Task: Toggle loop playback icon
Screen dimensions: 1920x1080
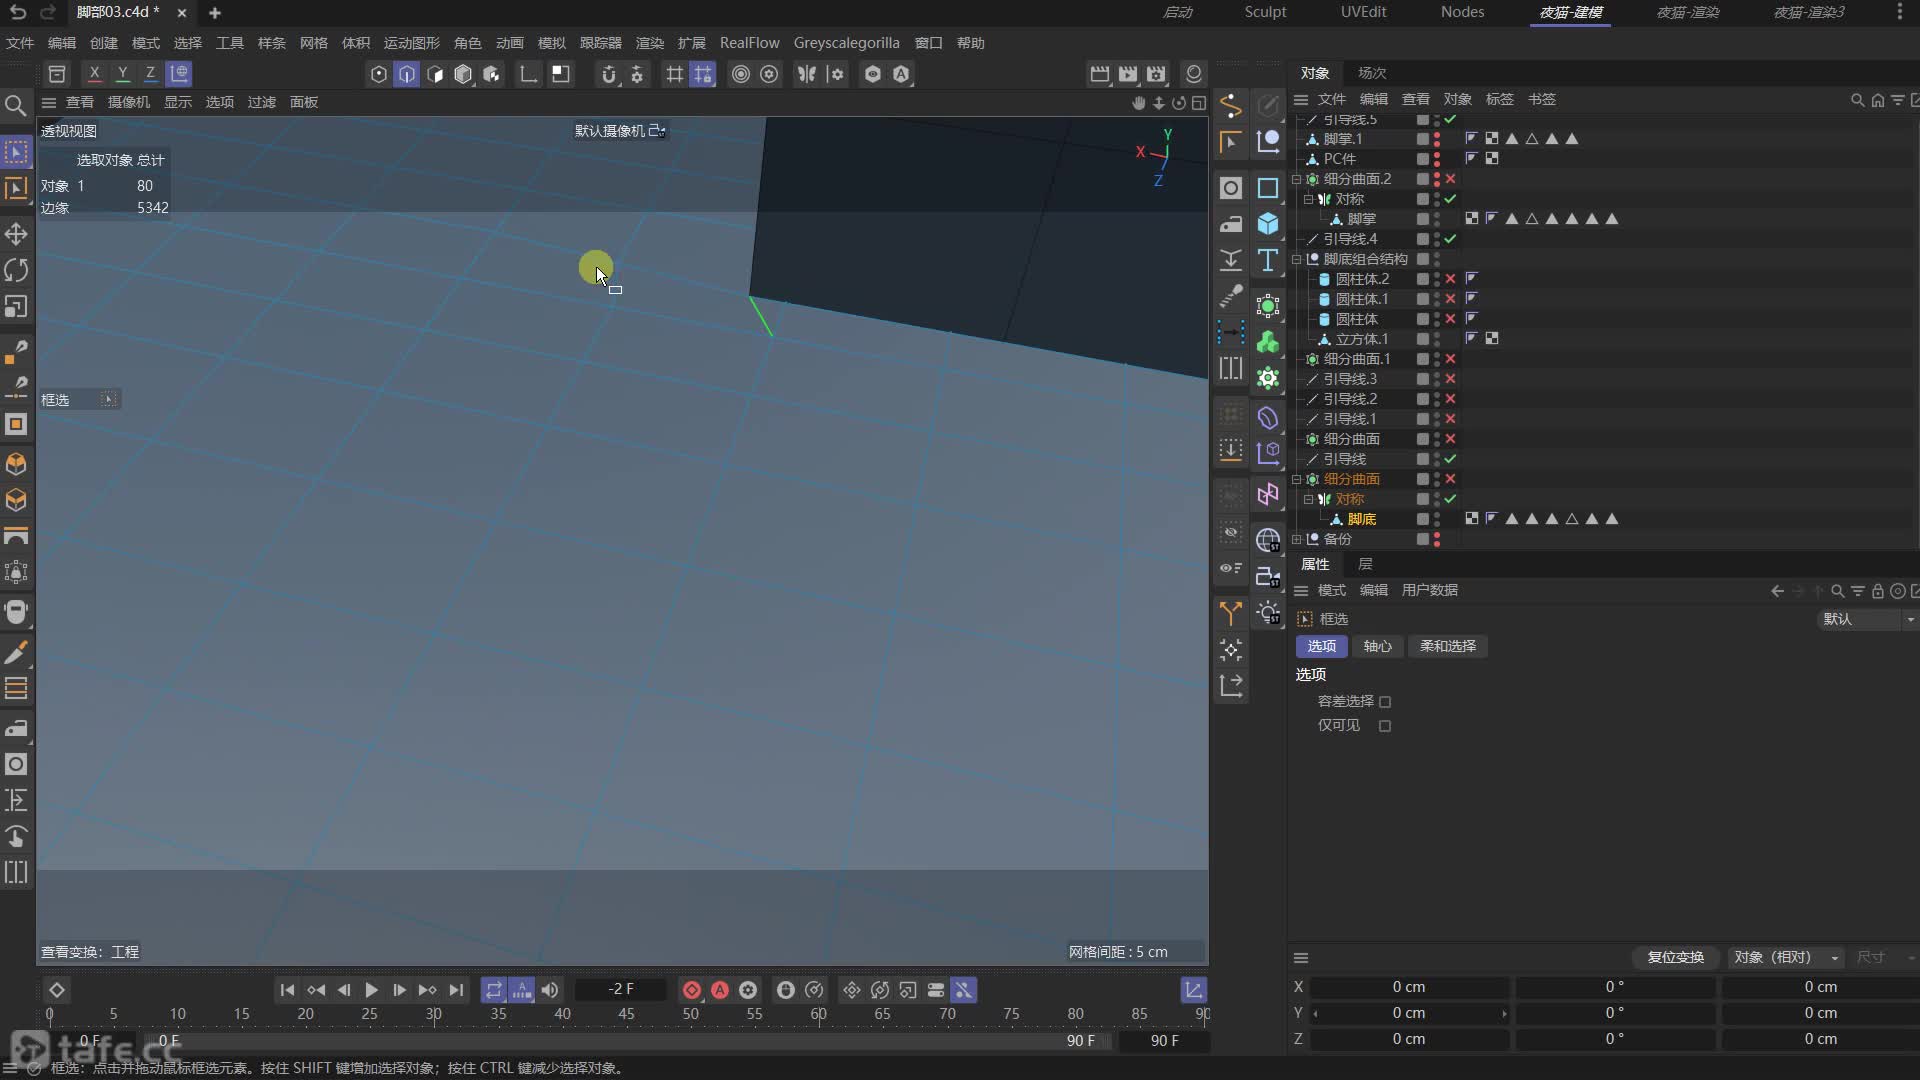Action: pyautogui.click(x=494, y=990)
